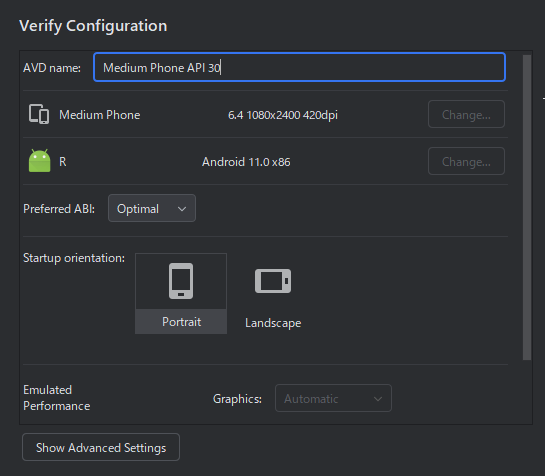Click the Medium Phone device name

coord(100,115)
